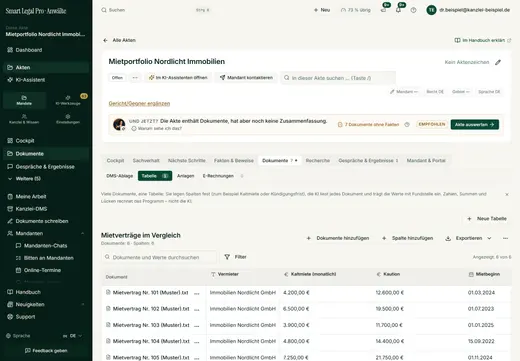Click Warum sehe ich das? link
The image size is (520, 361).
click(157, 129)
